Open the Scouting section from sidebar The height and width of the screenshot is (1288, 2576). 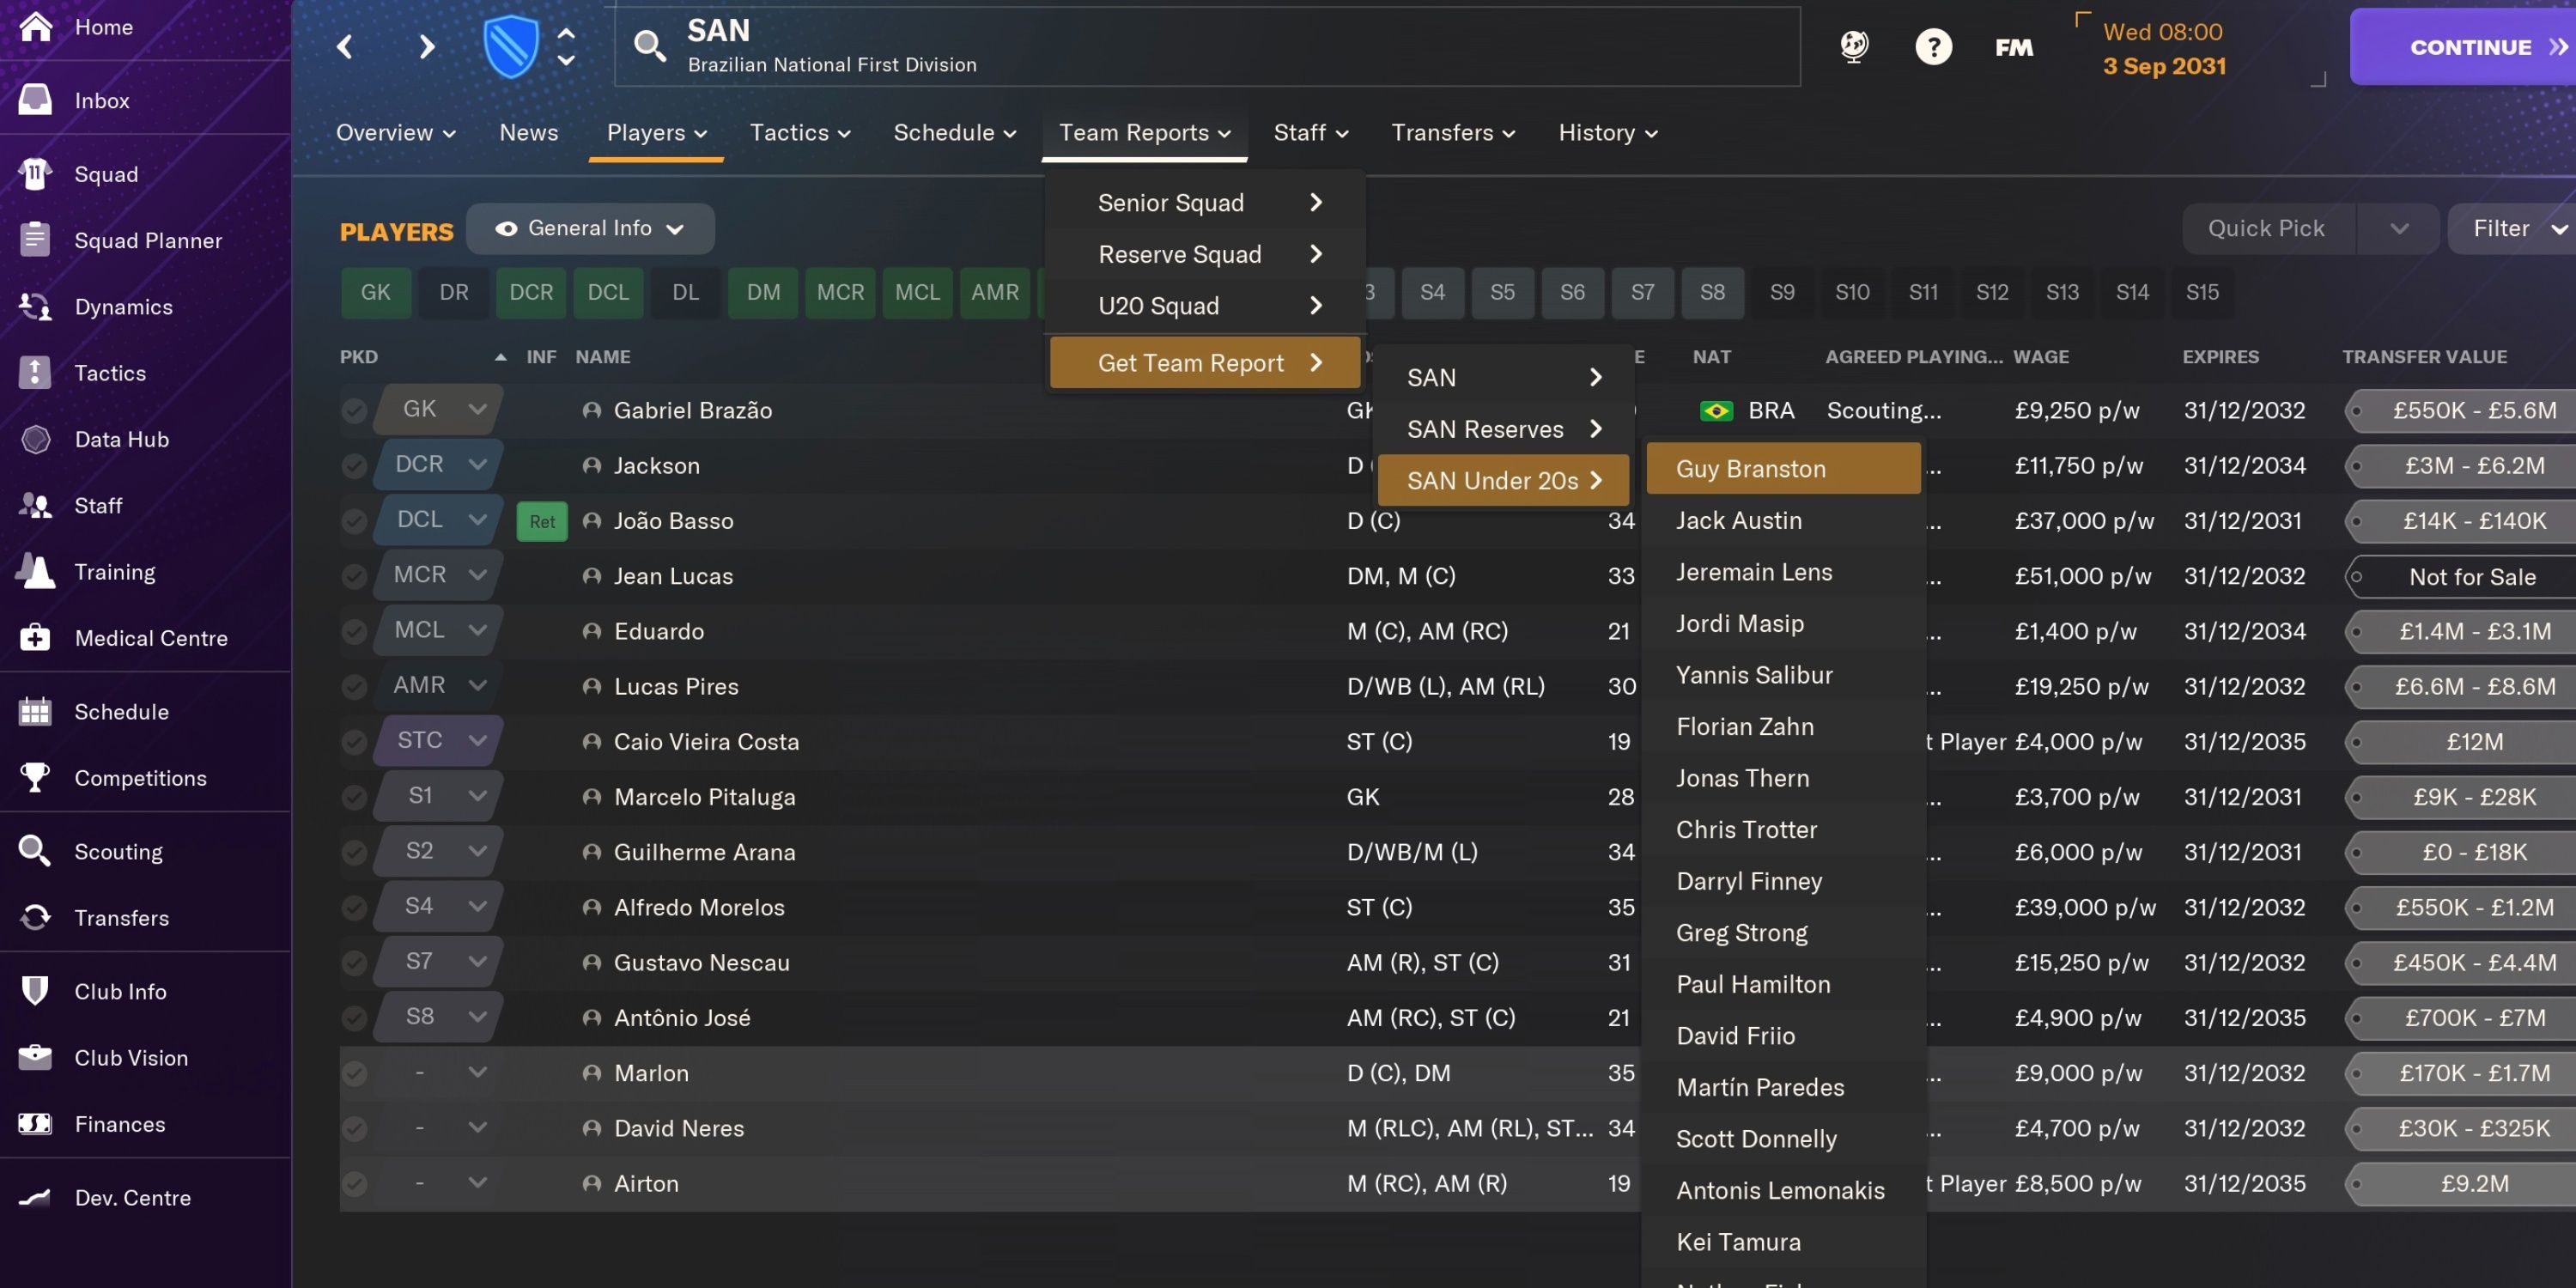pos(117,851)
